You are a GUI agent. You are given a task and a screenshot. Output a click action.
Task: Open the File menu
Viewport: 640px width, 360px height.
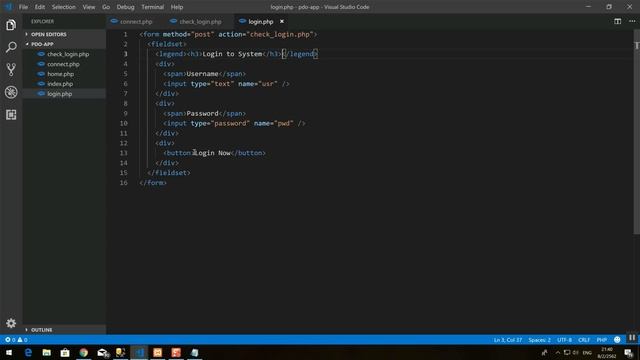click(23, 7)
